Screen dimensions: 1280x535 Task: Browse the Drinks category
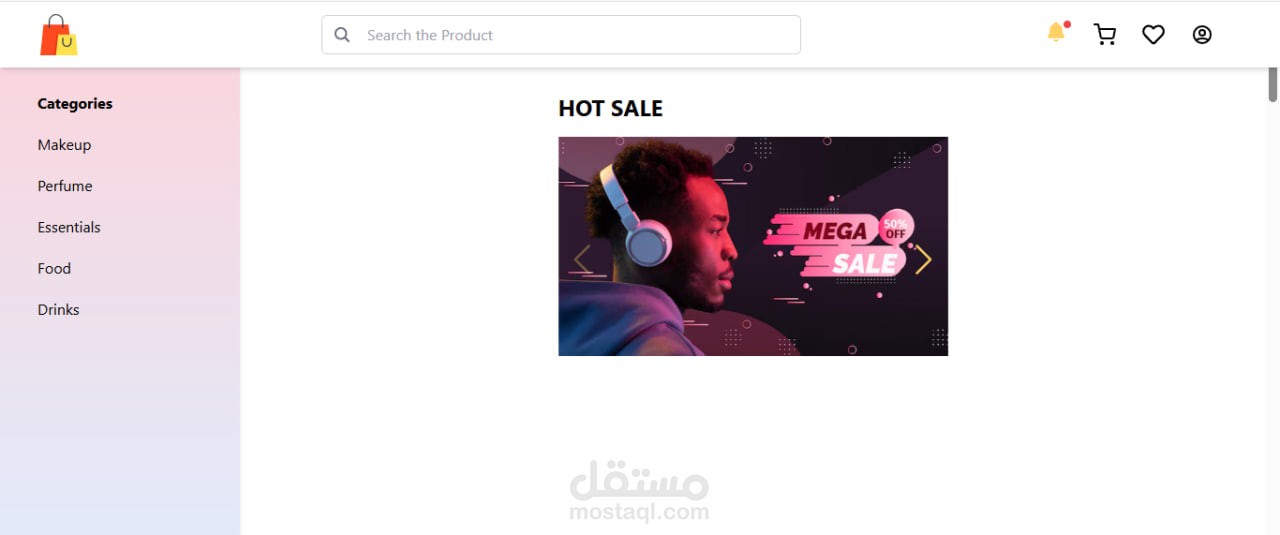click(58, 309)
